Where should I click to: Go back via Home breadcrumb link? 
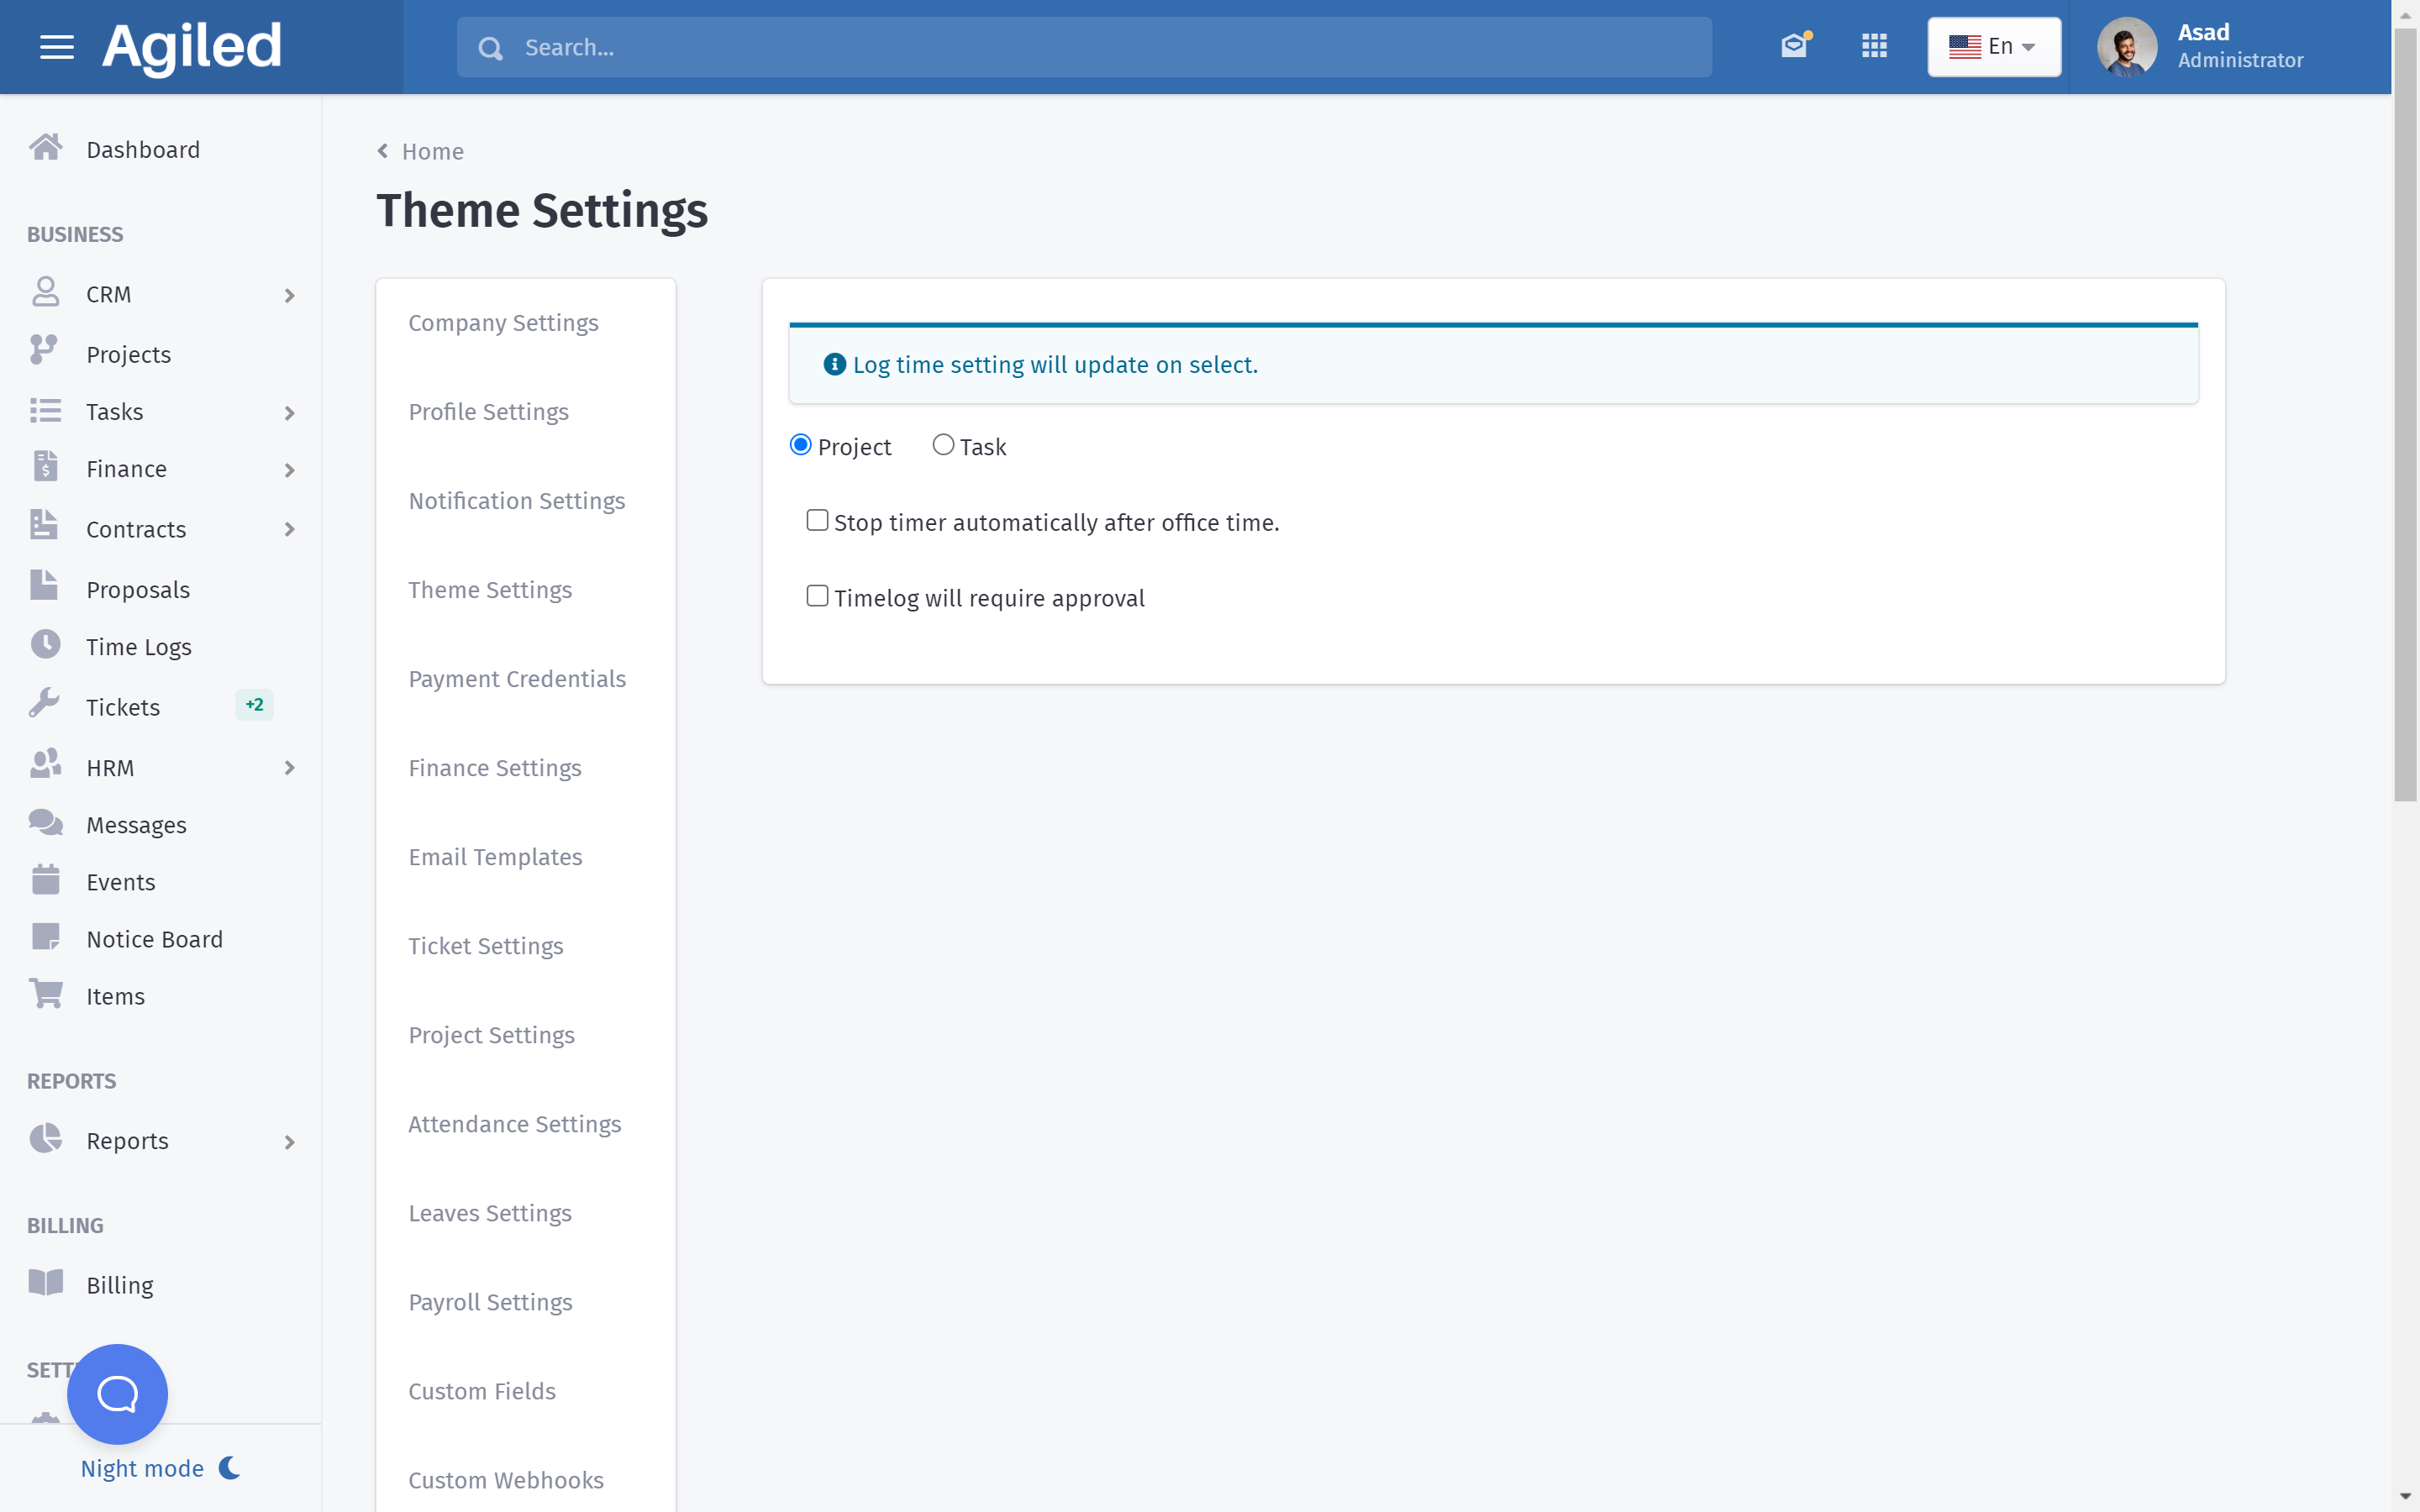[x=432, y=151]
